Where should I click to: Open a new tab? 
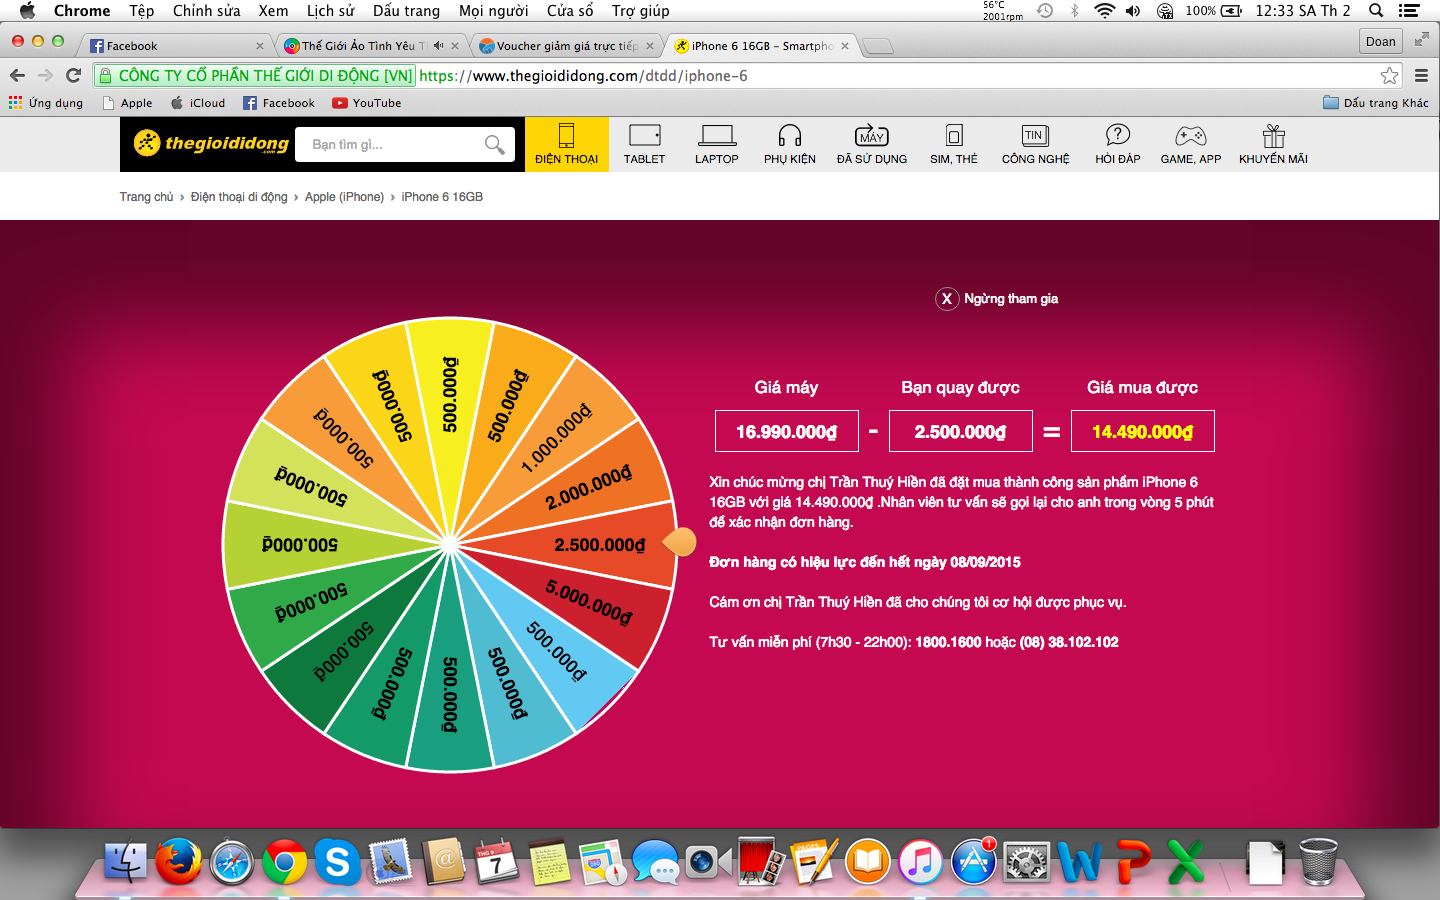click(877, 46)
